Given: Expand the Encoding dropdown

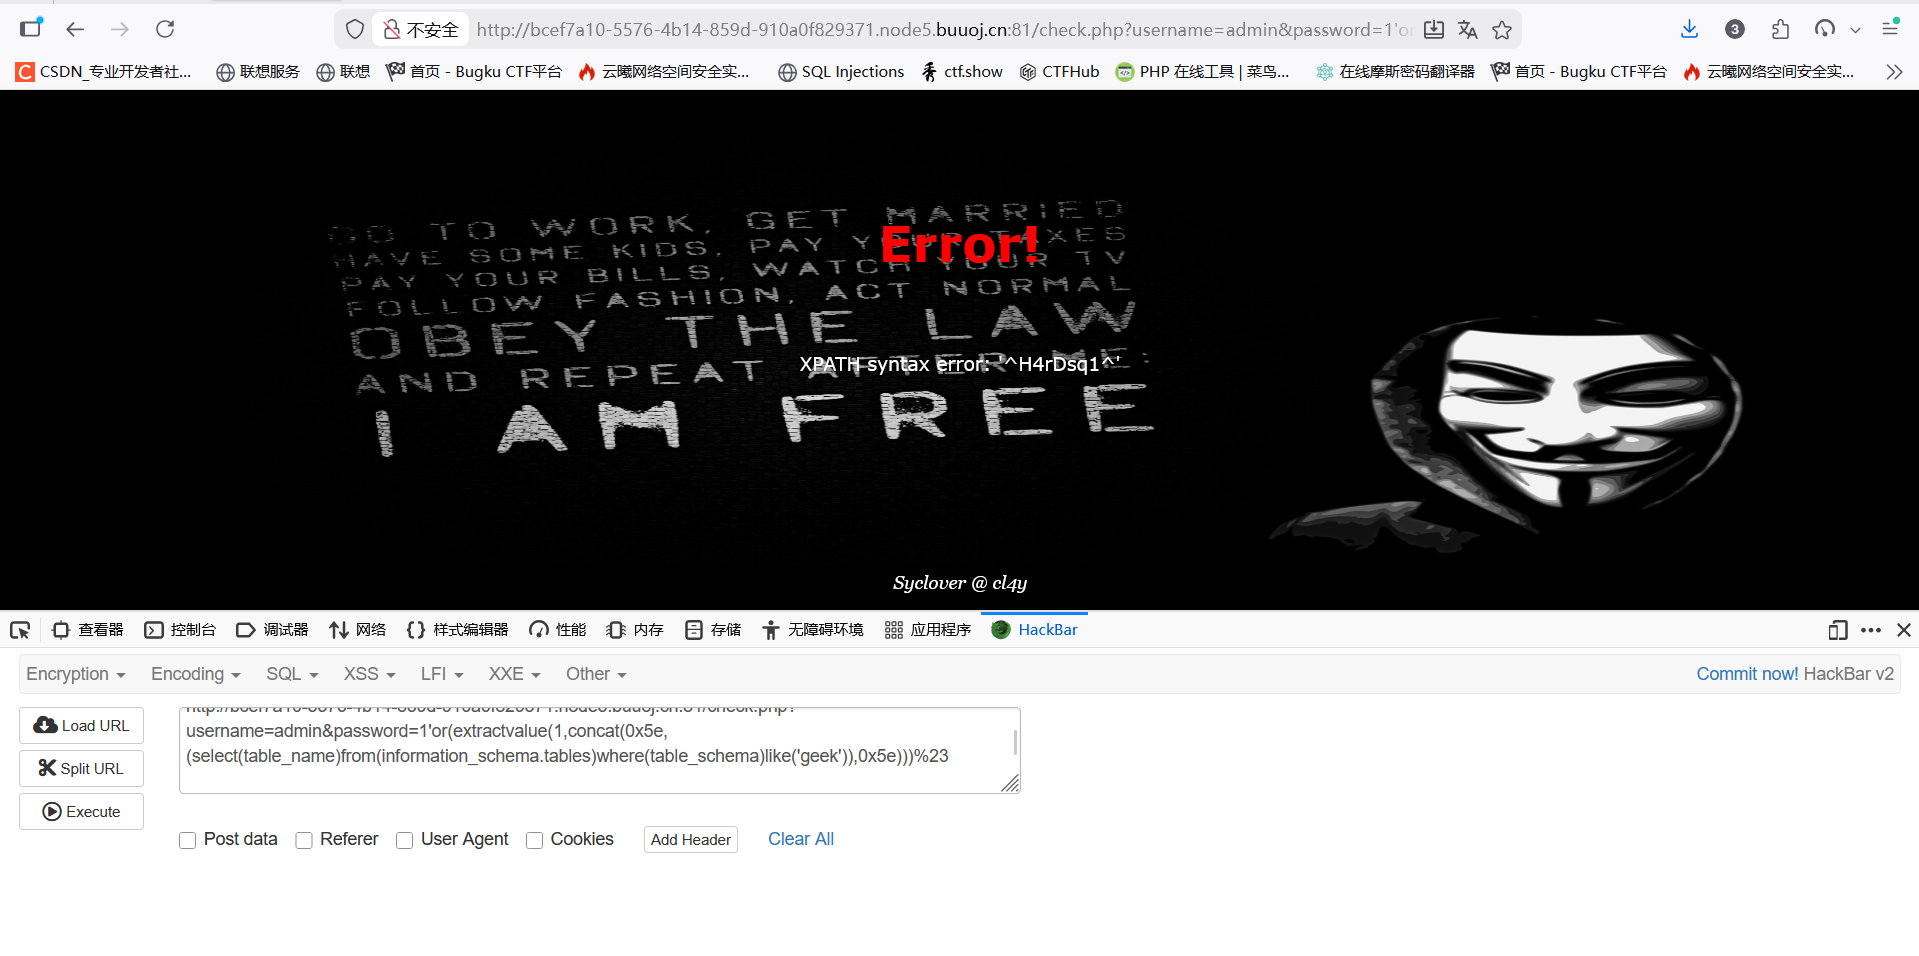Looking at the screenshot, I should (x=196, y=674).
